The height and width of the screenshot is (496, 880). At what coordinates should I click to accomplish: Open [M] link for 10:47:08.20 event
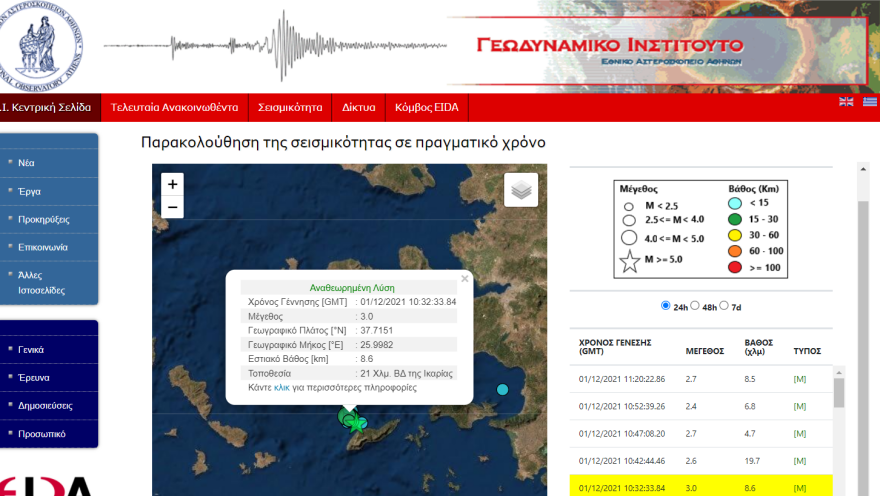tap(800, 434)
